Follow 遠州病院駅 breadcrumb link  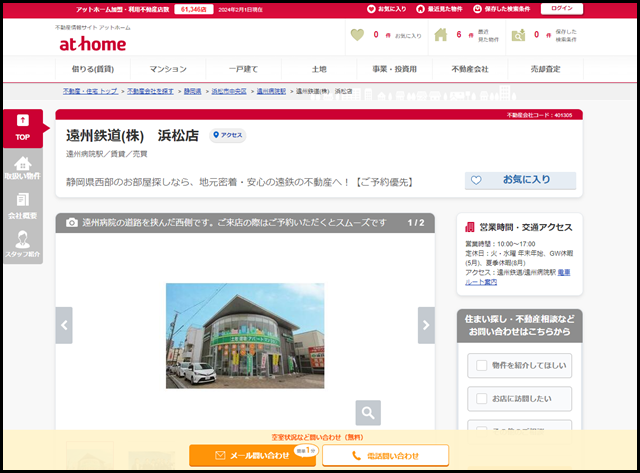point(271,91)
